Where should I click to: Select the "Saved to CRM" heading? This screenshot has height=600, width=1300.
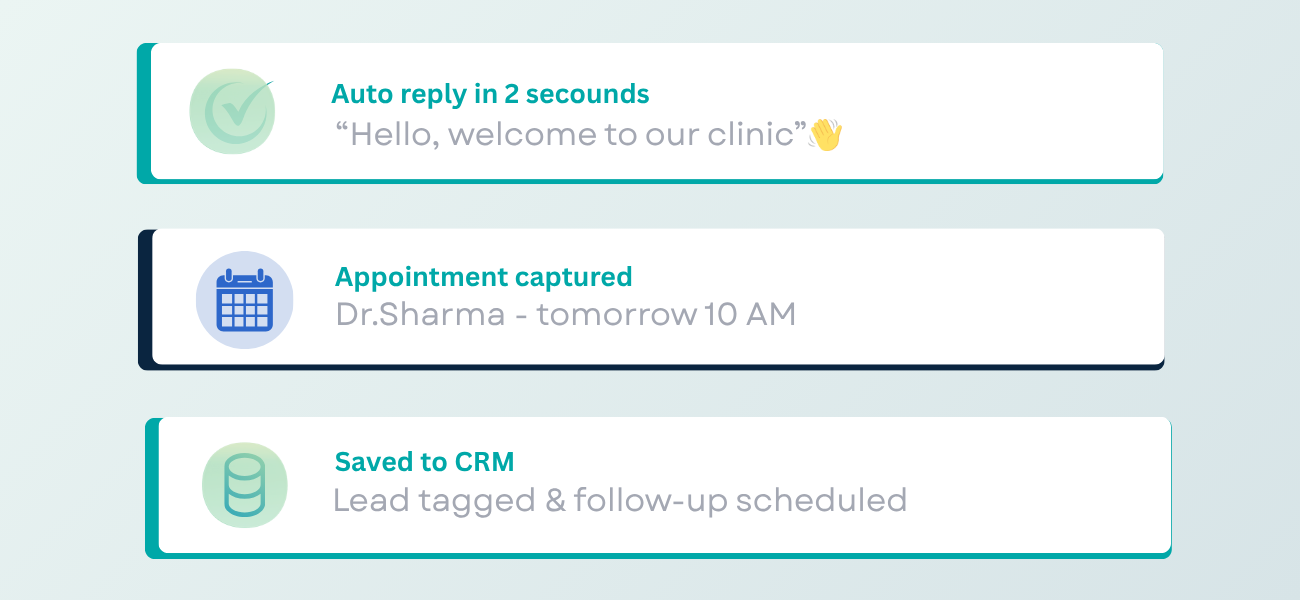click(x=424, y=462)
